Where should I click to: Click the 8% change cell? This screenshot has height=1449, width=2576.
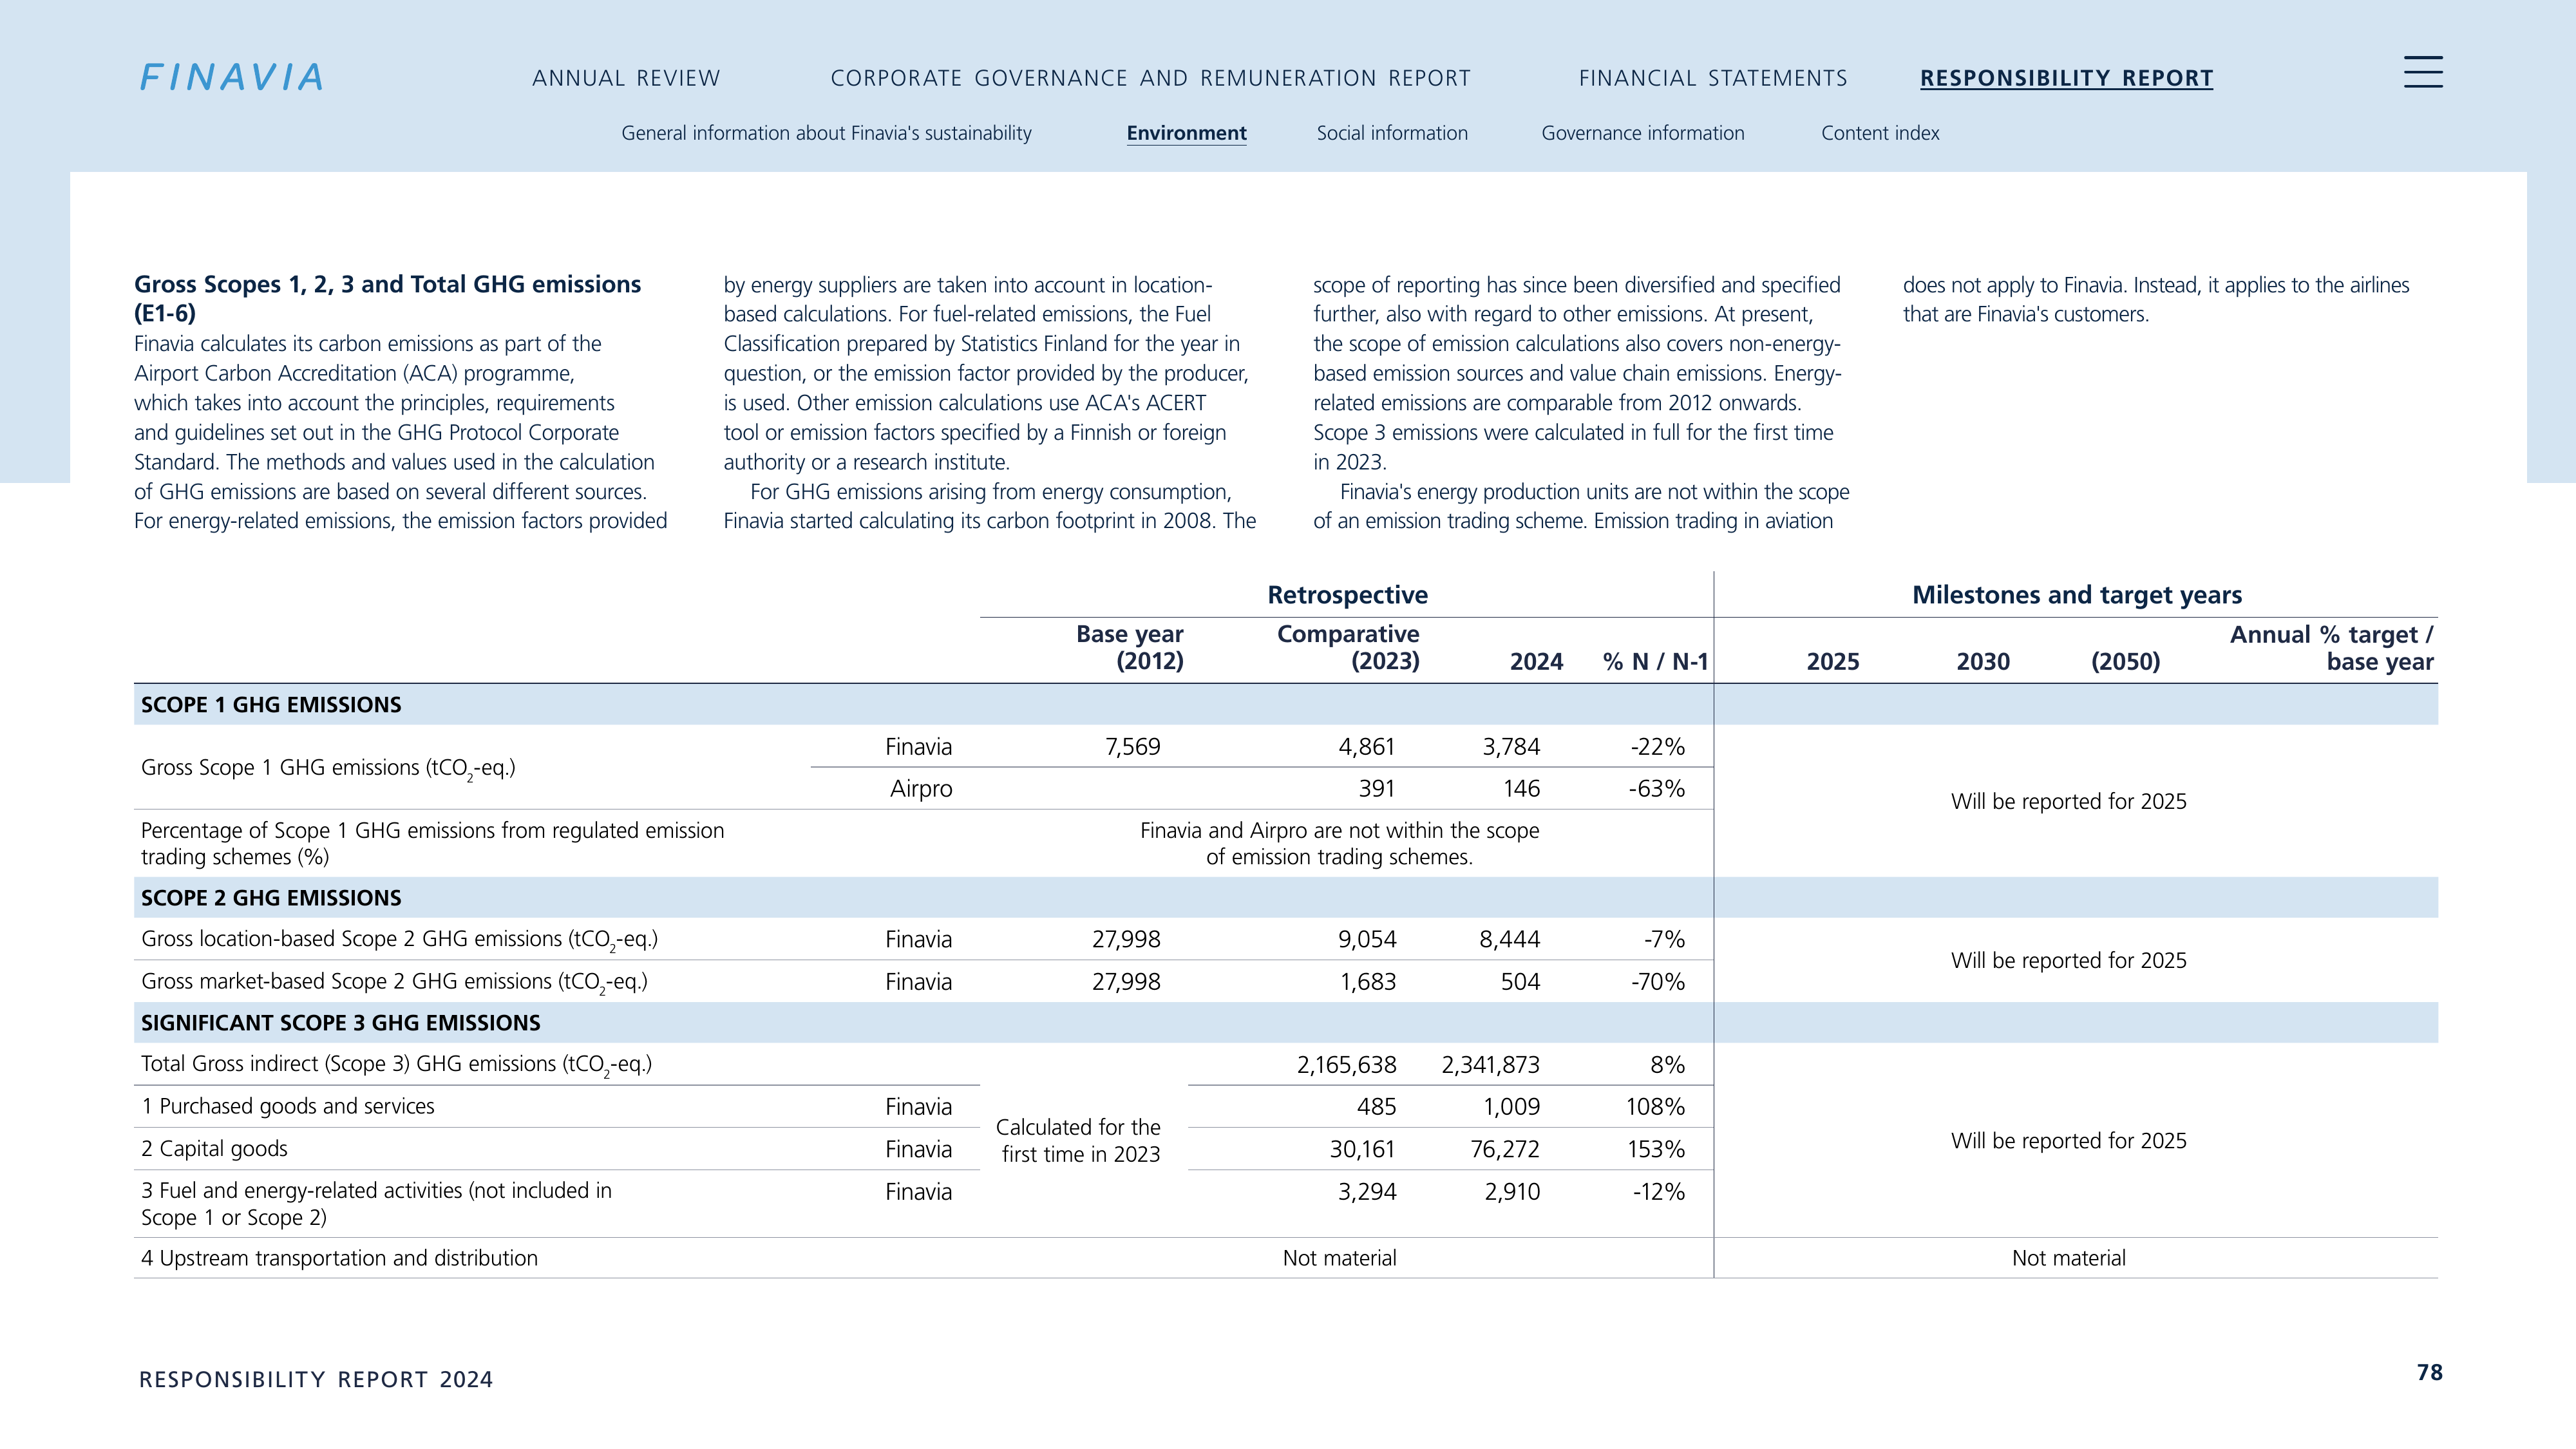[x=1667, y=1064]
